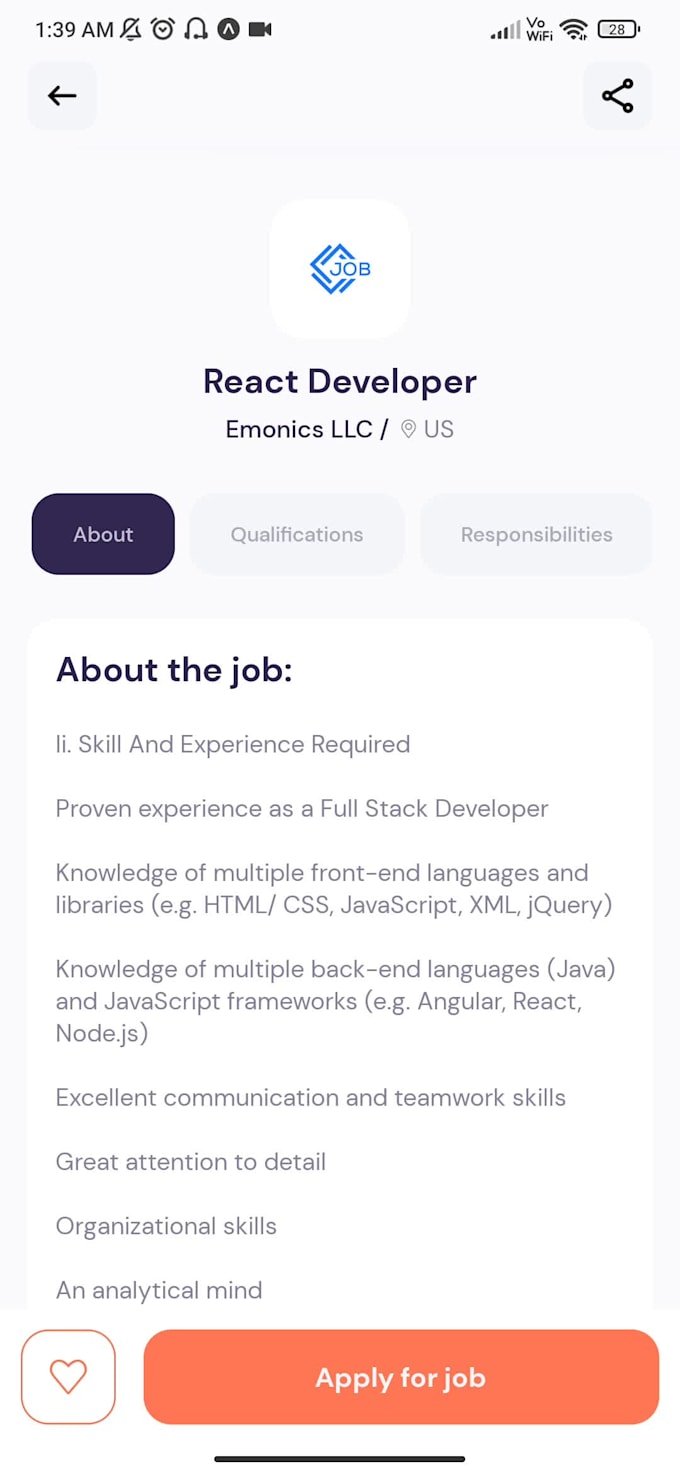Tap the About the job heading
Viewport: 680px width, 1473px height.
pyautogui.click(x=174, y=670)
